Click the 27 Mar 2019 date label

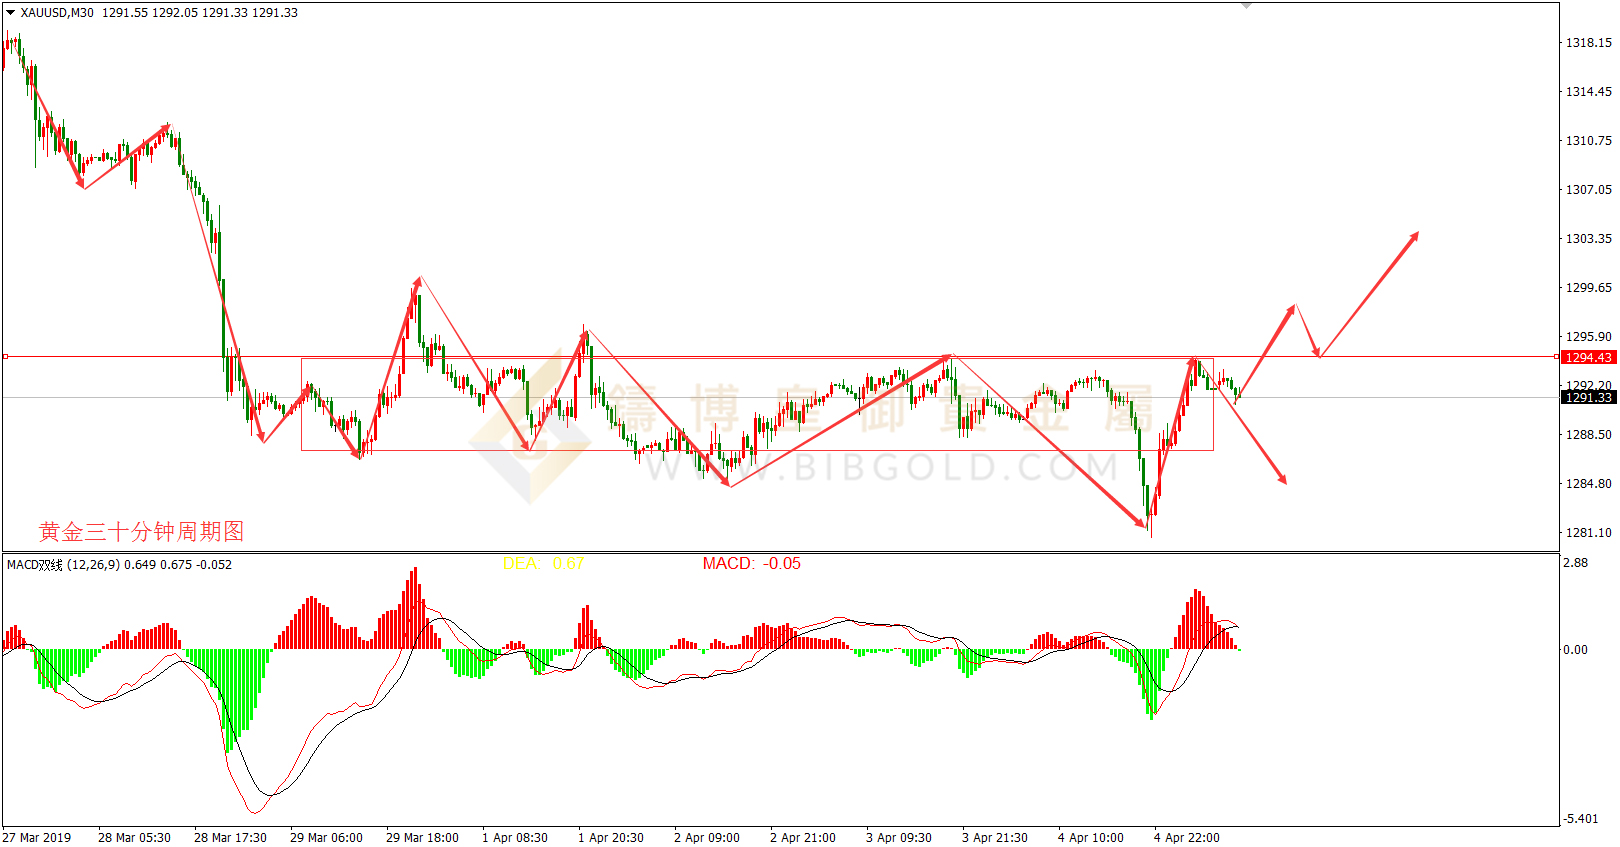(x=37, y=838)
